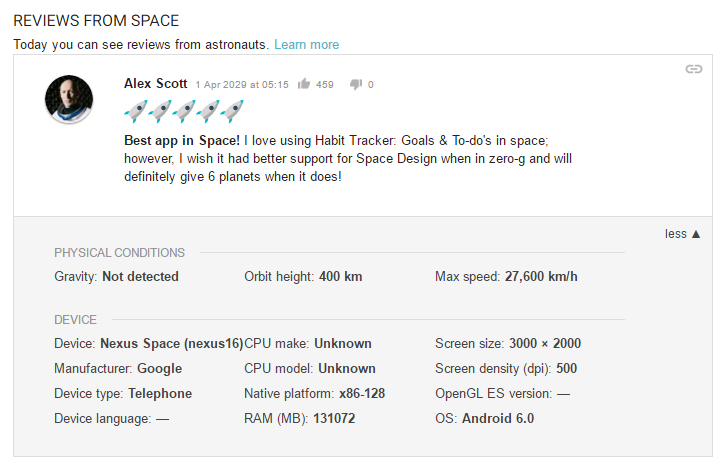
Task: Click Alex Scott's profile picture
Action: pyautogui.click(x=69, y=100)
